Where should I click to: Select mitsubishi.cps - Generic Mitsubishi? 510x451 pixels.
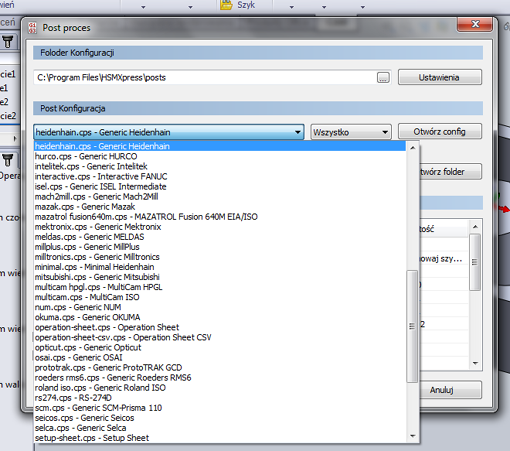coord(220,277)
